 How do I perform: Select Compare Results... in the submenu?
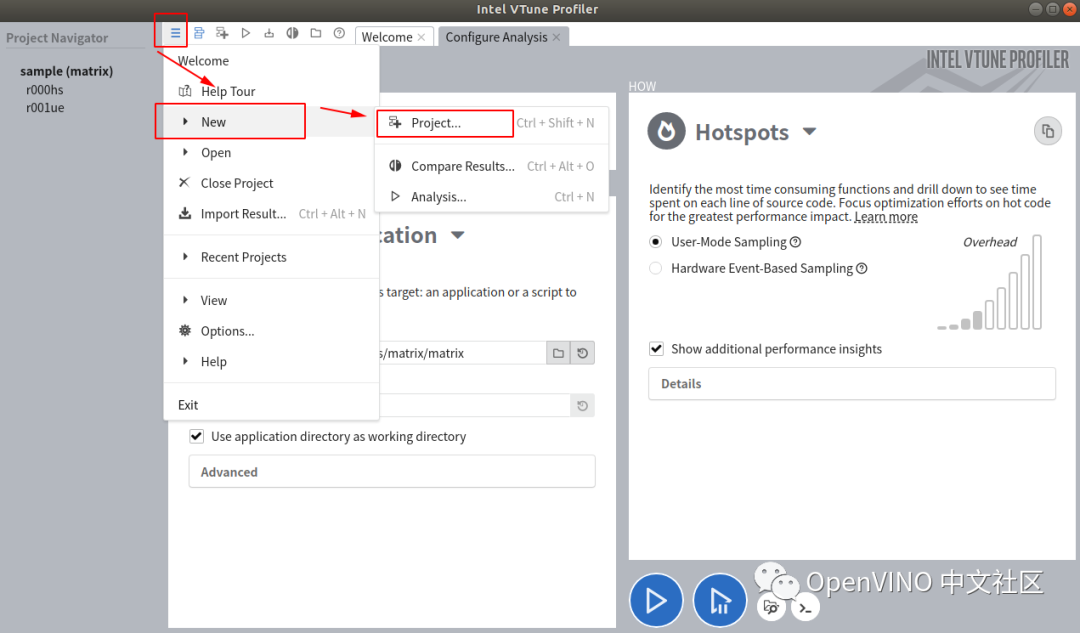click(x=491, y=166)
